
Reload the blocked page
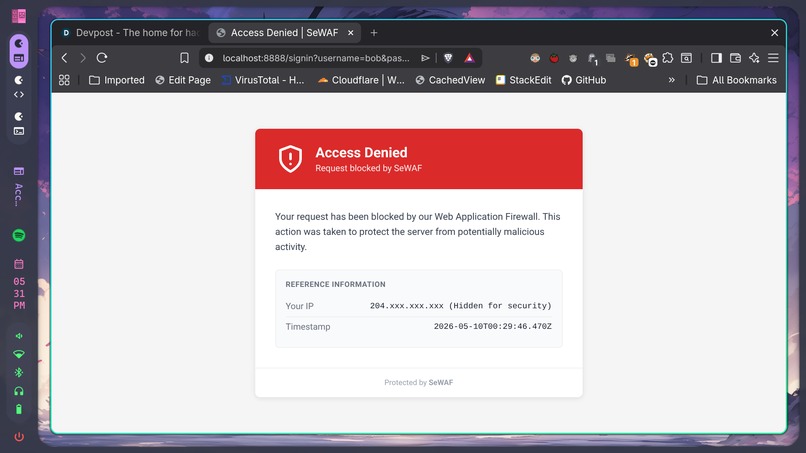pyautogui.click(x=102, y=58)
